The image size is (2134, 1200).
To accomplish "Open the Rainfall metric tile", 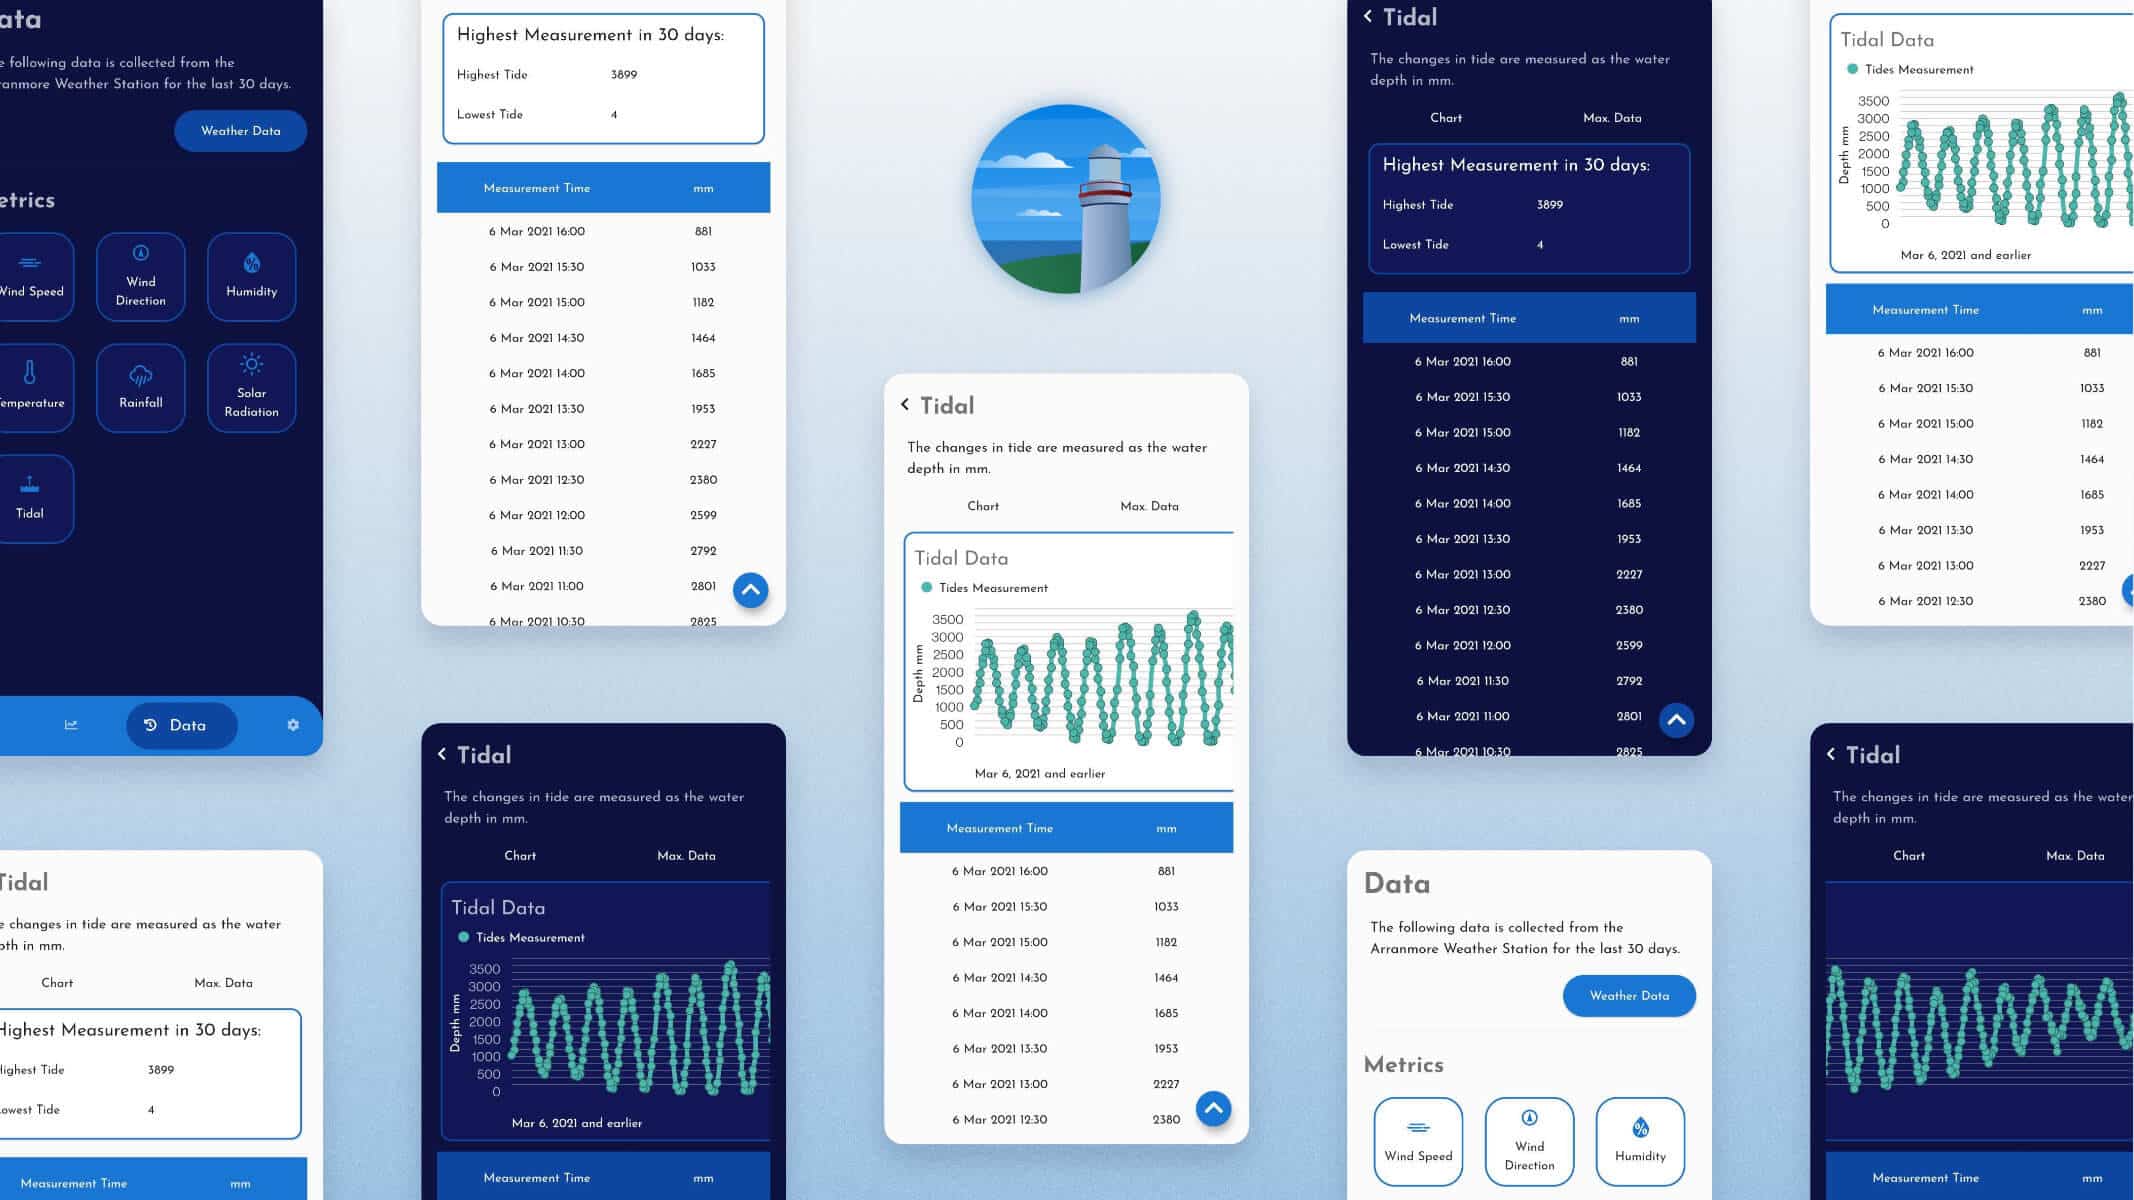I will click(x=140, y=388).
